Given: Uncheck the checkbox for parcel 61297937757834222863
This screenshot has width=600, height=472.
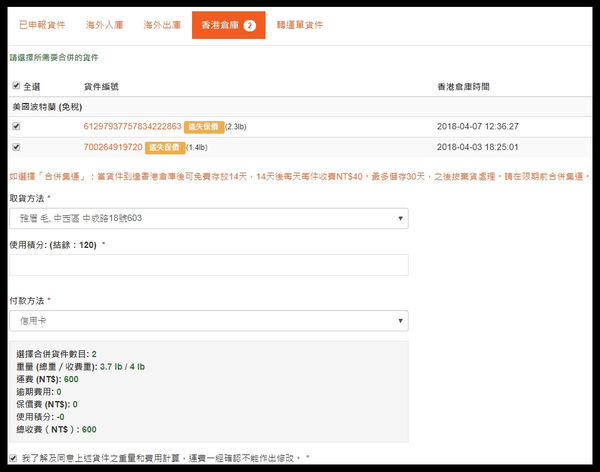Looking at the screenshot, I should (x=15, y=127).
